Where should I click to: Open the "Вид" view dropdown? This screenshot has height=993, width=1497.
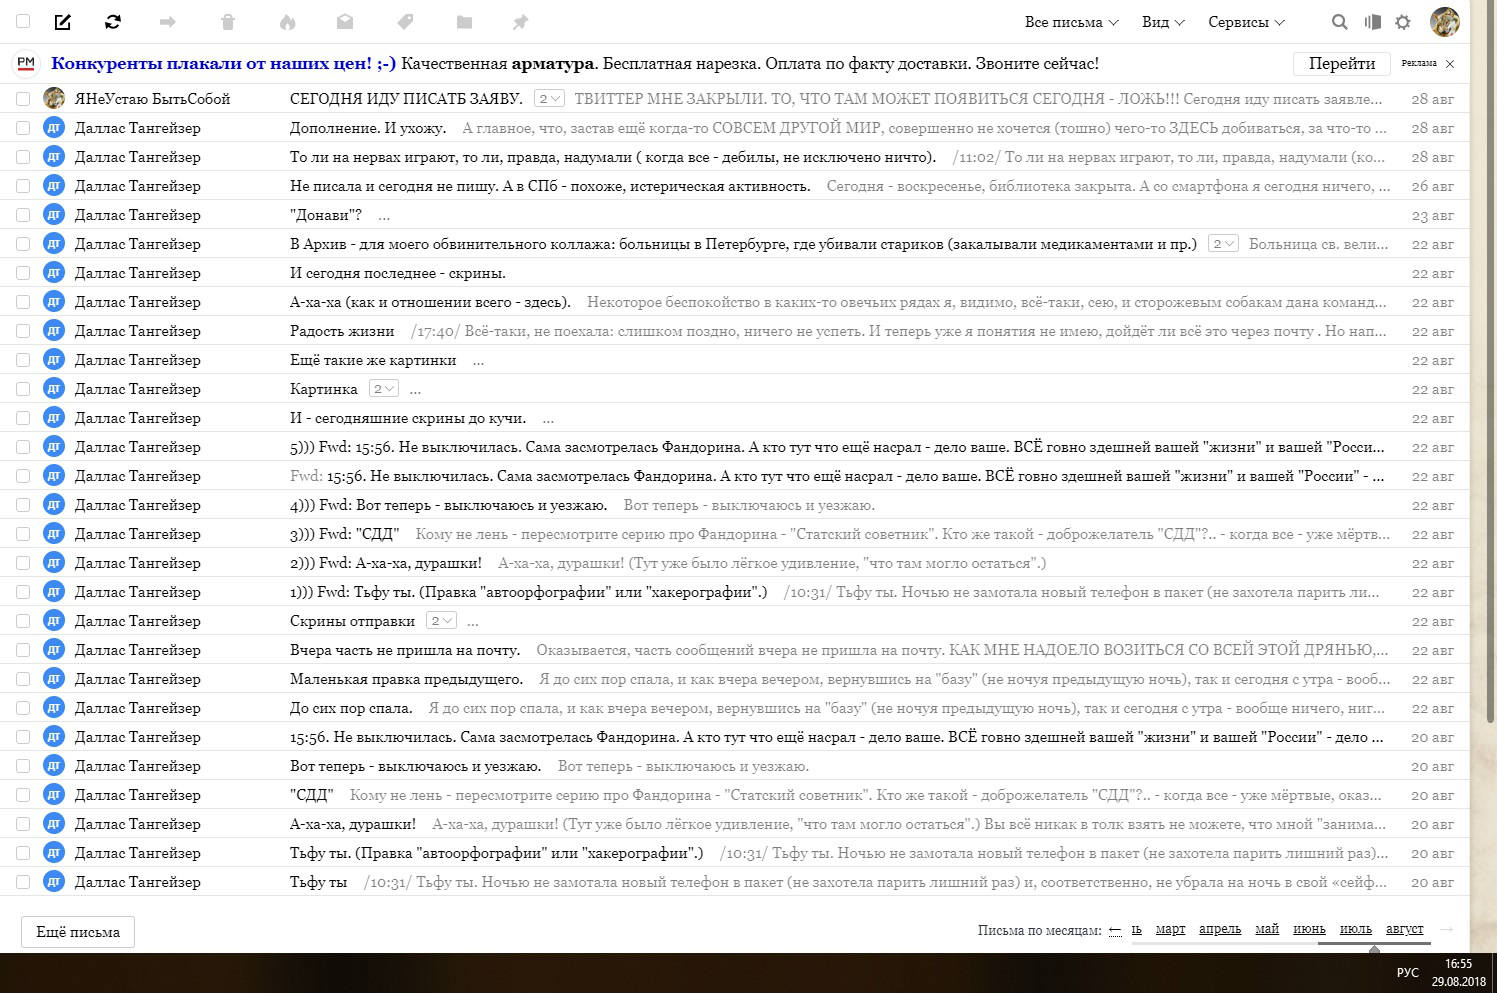point(1163,22)
